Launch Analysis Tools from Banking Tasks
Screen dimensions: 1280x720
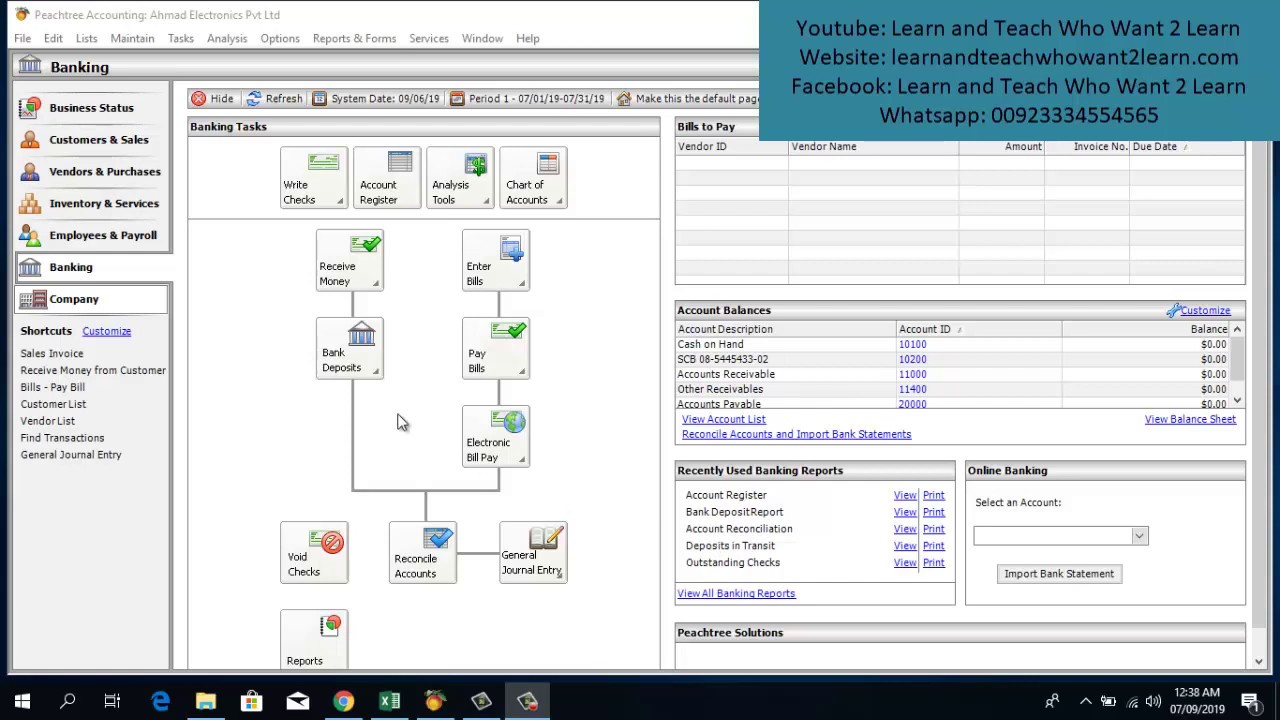click(460, 178)
